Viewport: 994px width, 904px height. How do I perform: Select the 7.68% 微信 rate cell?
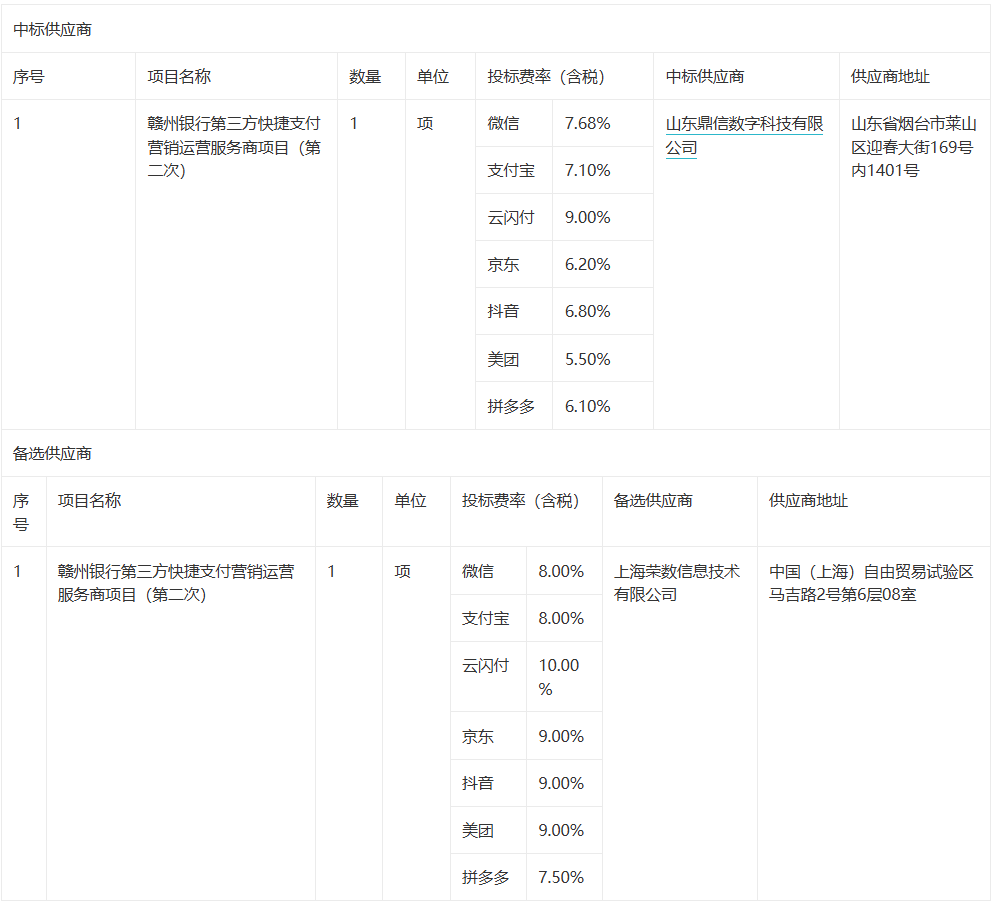pos(587,124)
